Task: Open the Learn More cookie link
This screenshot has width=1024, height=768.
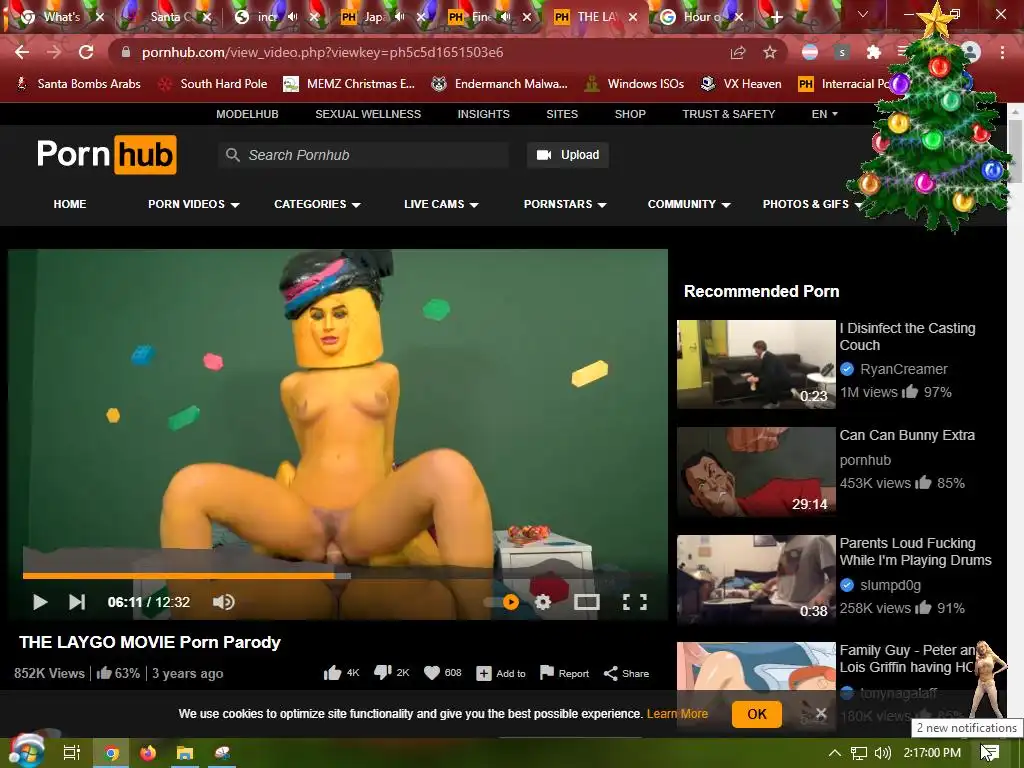Action: point(677,714)
